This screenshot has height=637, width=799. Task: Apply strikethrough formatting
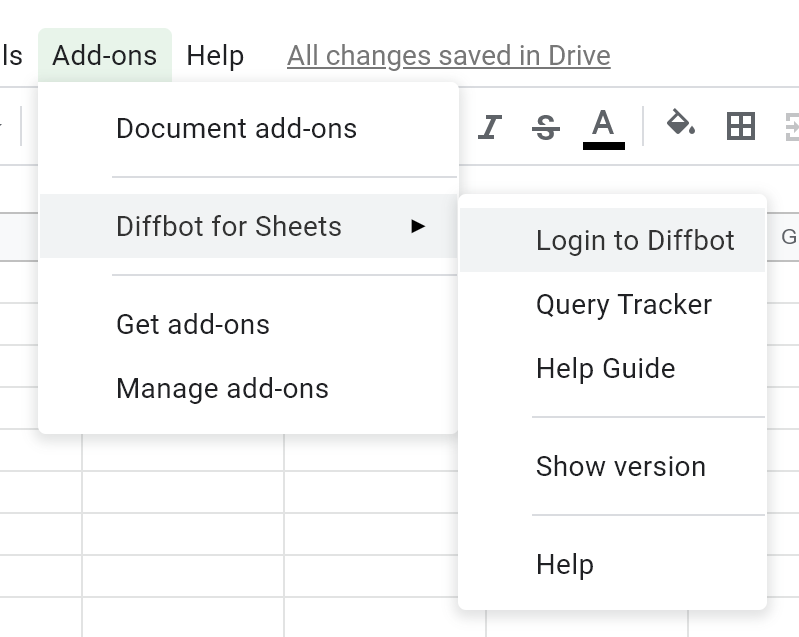pos(546,126)
